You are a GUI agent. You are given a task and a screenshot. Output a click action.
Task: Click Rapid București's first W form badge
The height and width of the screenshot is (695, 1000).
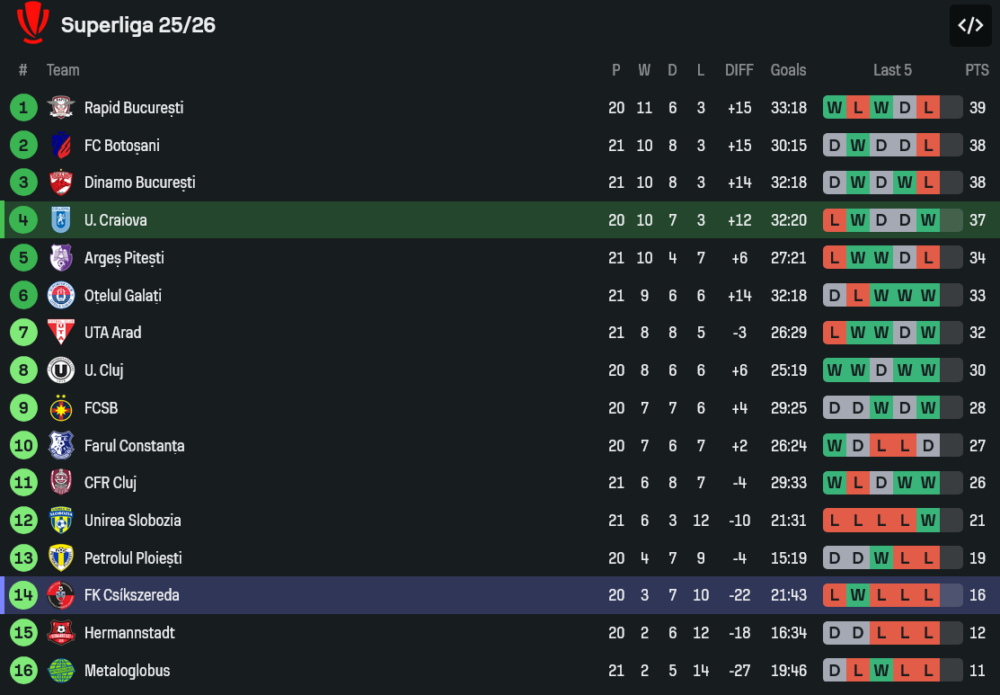[834, 107]
